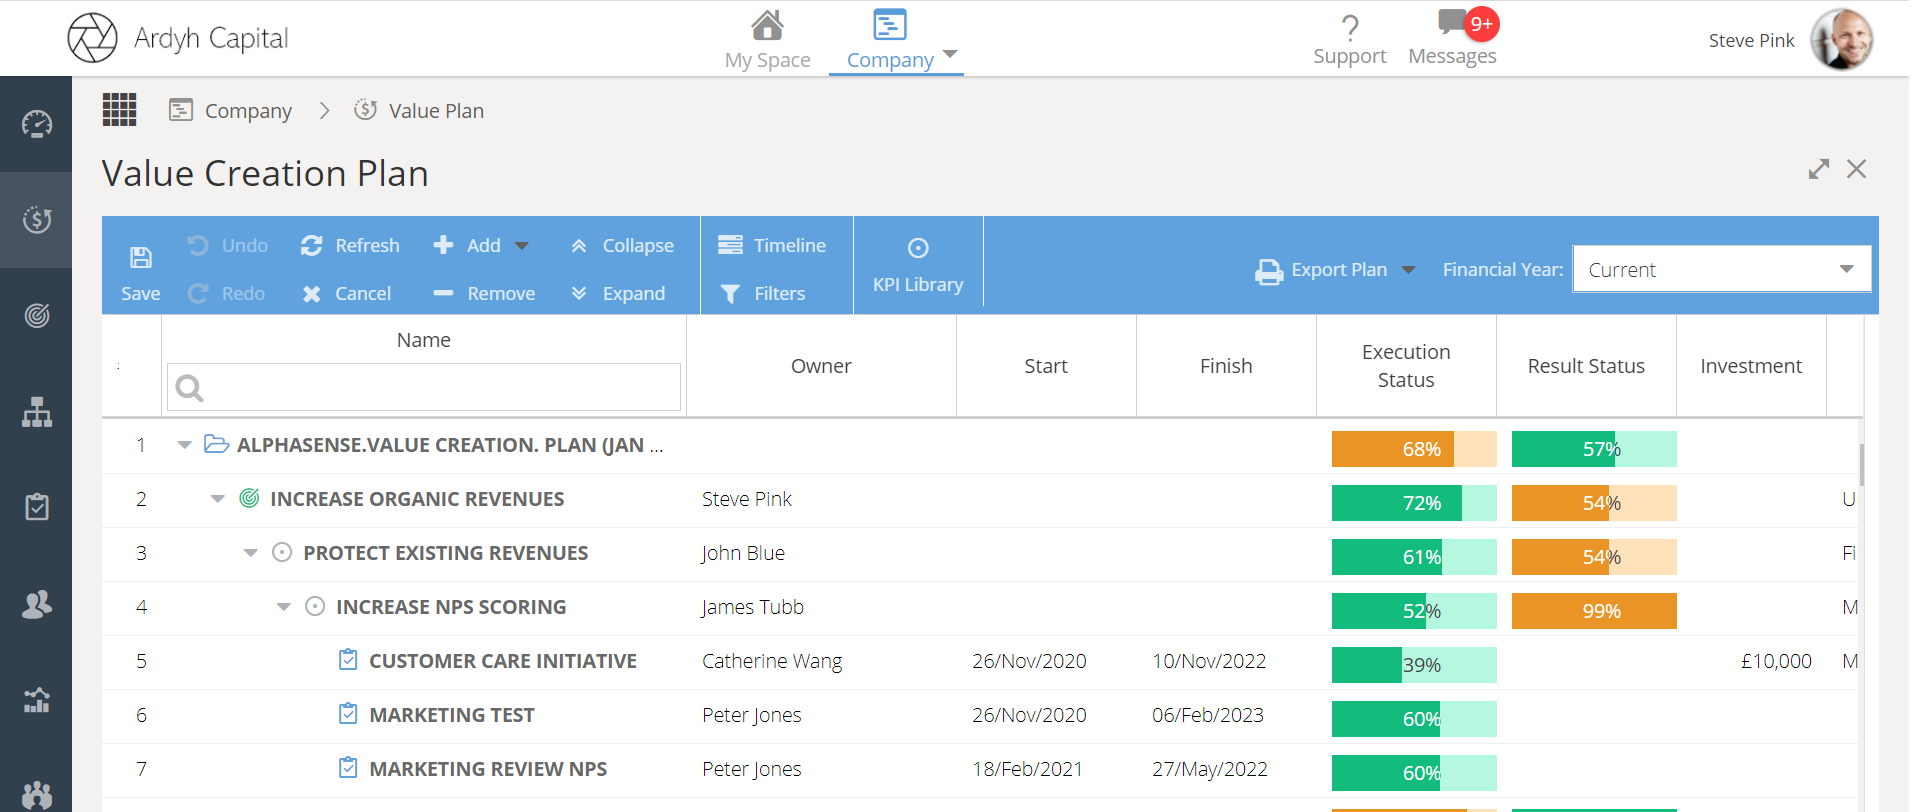Collapse INCREASE ORGANIC REVENUES row

point(217,499)
